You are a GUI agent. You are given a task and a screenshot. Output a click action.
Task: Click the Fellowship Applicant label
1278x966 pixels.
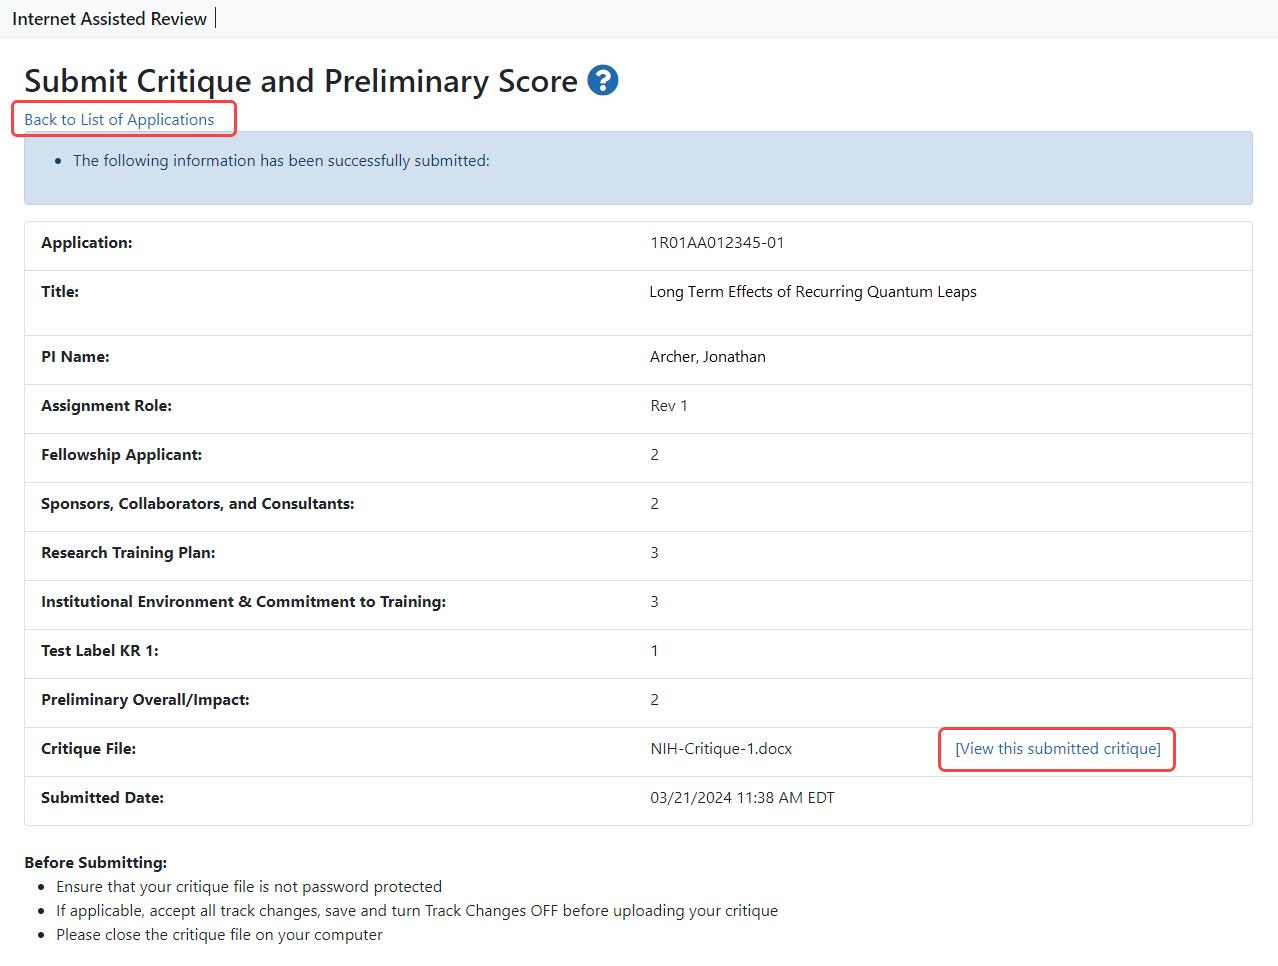coord(121,455)
